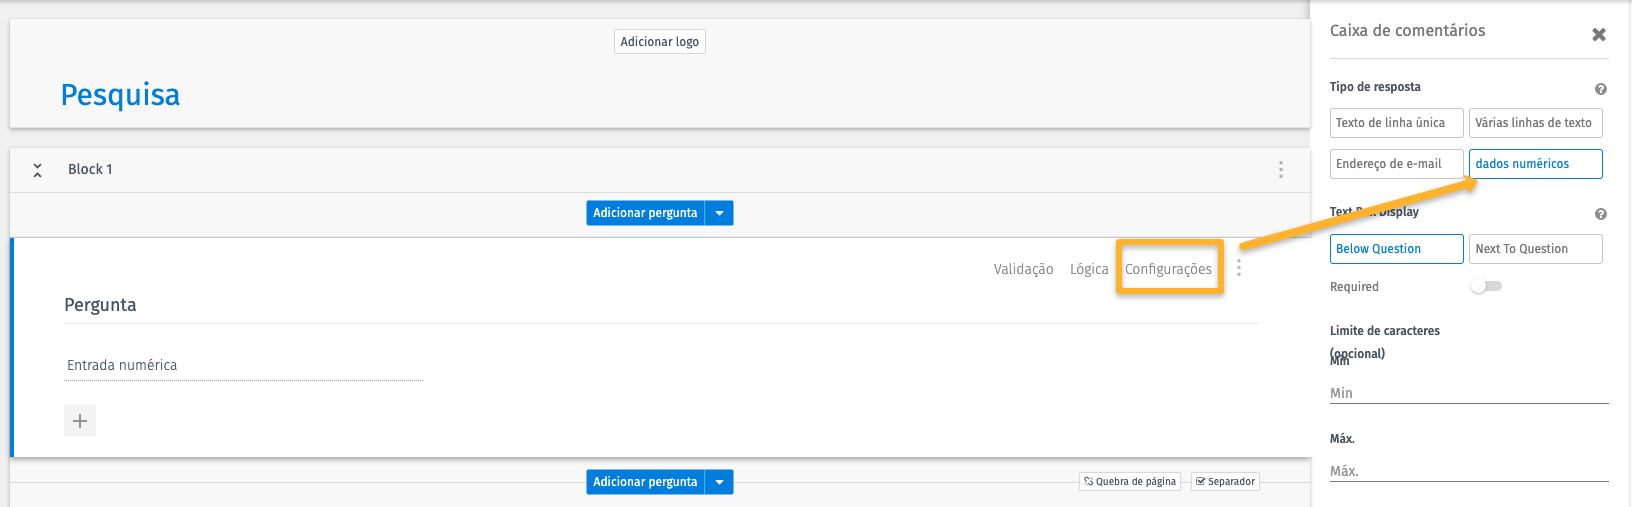This screenshot has height=507, width=1632.
Task: Click the plus icon below Entrada numérica
Action: pos(80,421)
